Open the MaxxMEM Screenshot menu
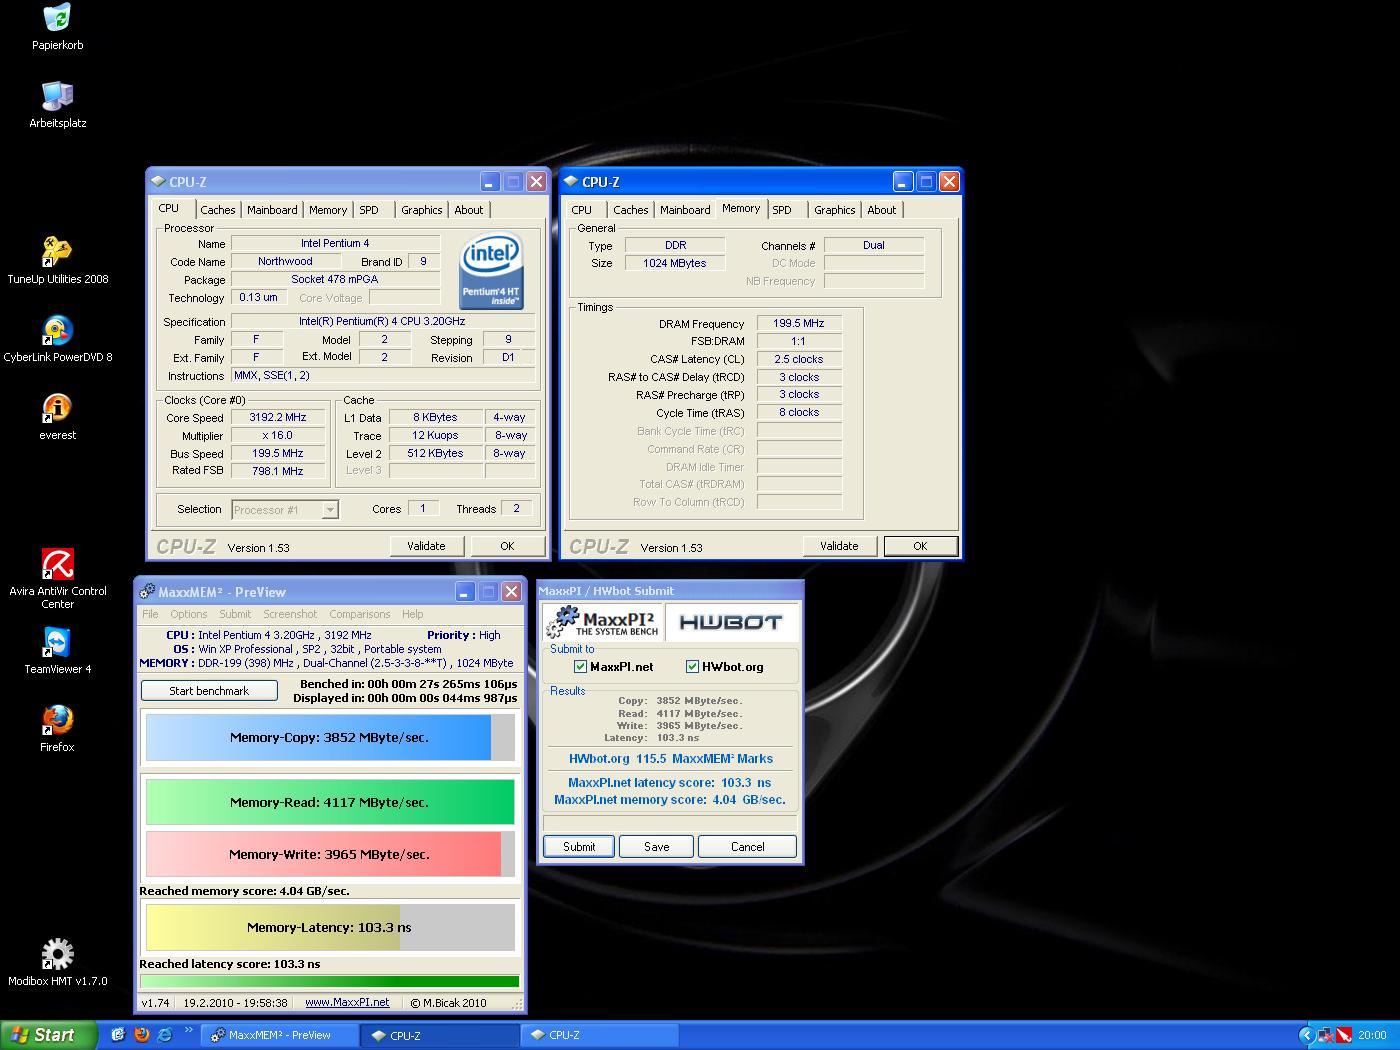The image size is (1400, 1050). pyautogui.click(x=290, y=614)
